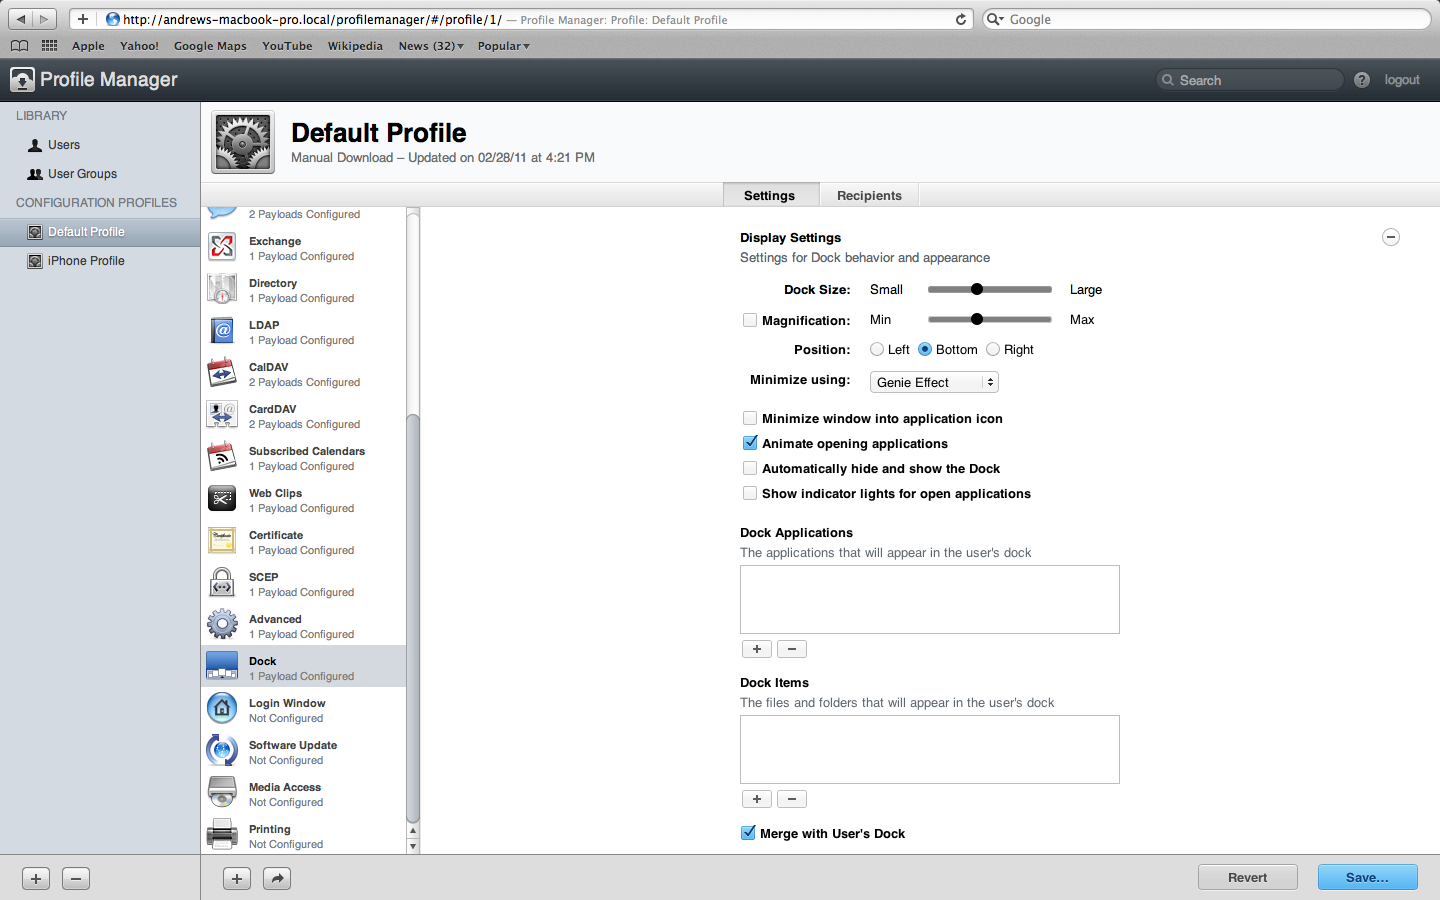Viewport: 1440px width, 900px height.
Task: Switch to the Settings tab
Action: (770, 195)
